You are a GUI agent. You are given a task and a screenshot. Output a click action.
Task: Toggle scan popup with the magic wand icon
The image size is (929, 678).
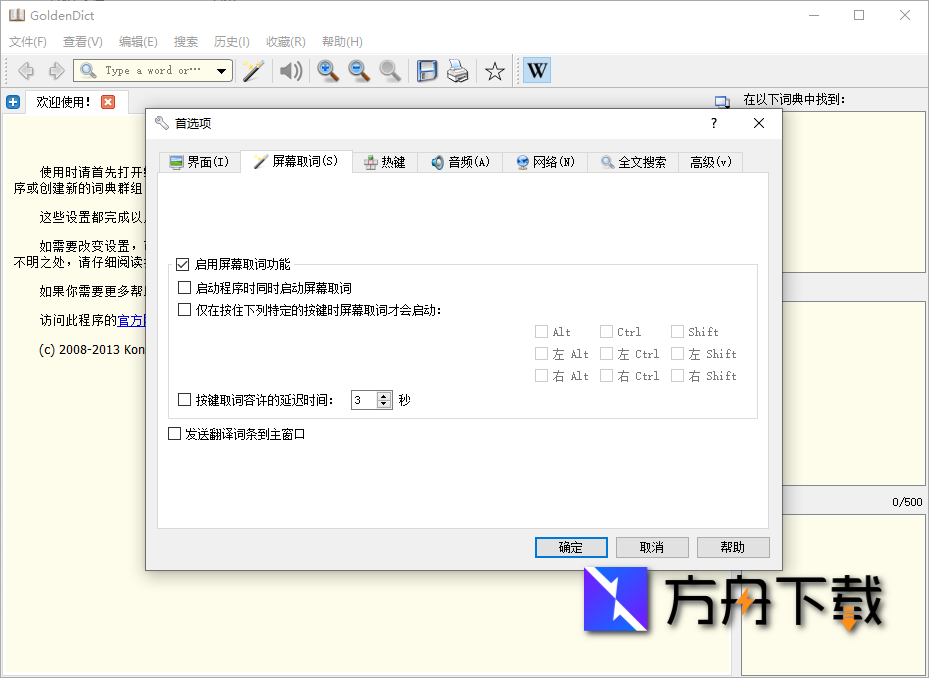(x=252, y=70)
